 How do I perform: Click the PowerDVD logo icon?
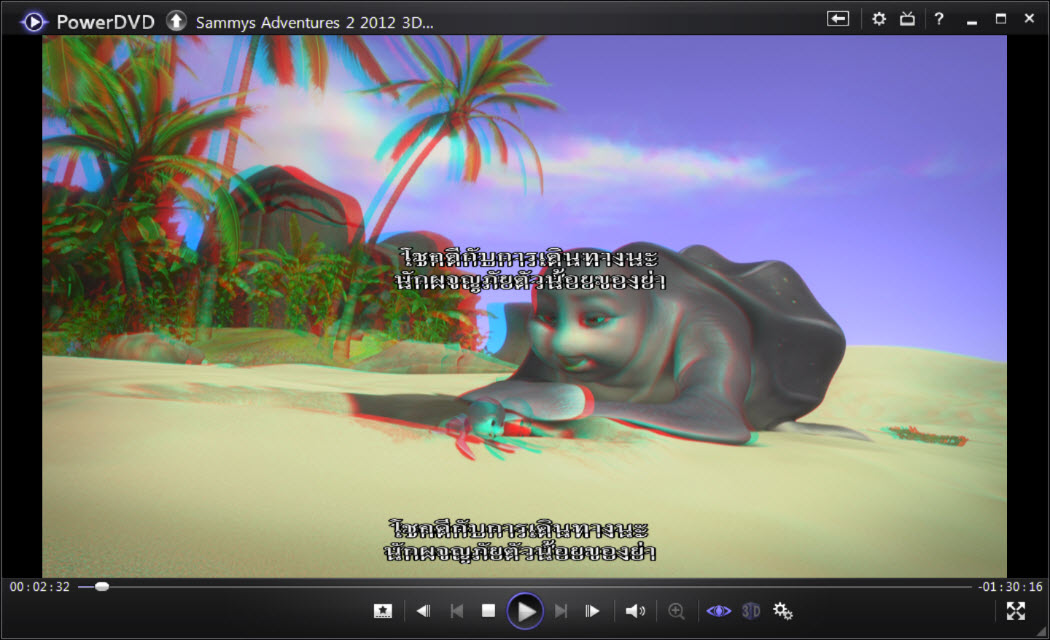pyautogui.click(x=33, y=22)
